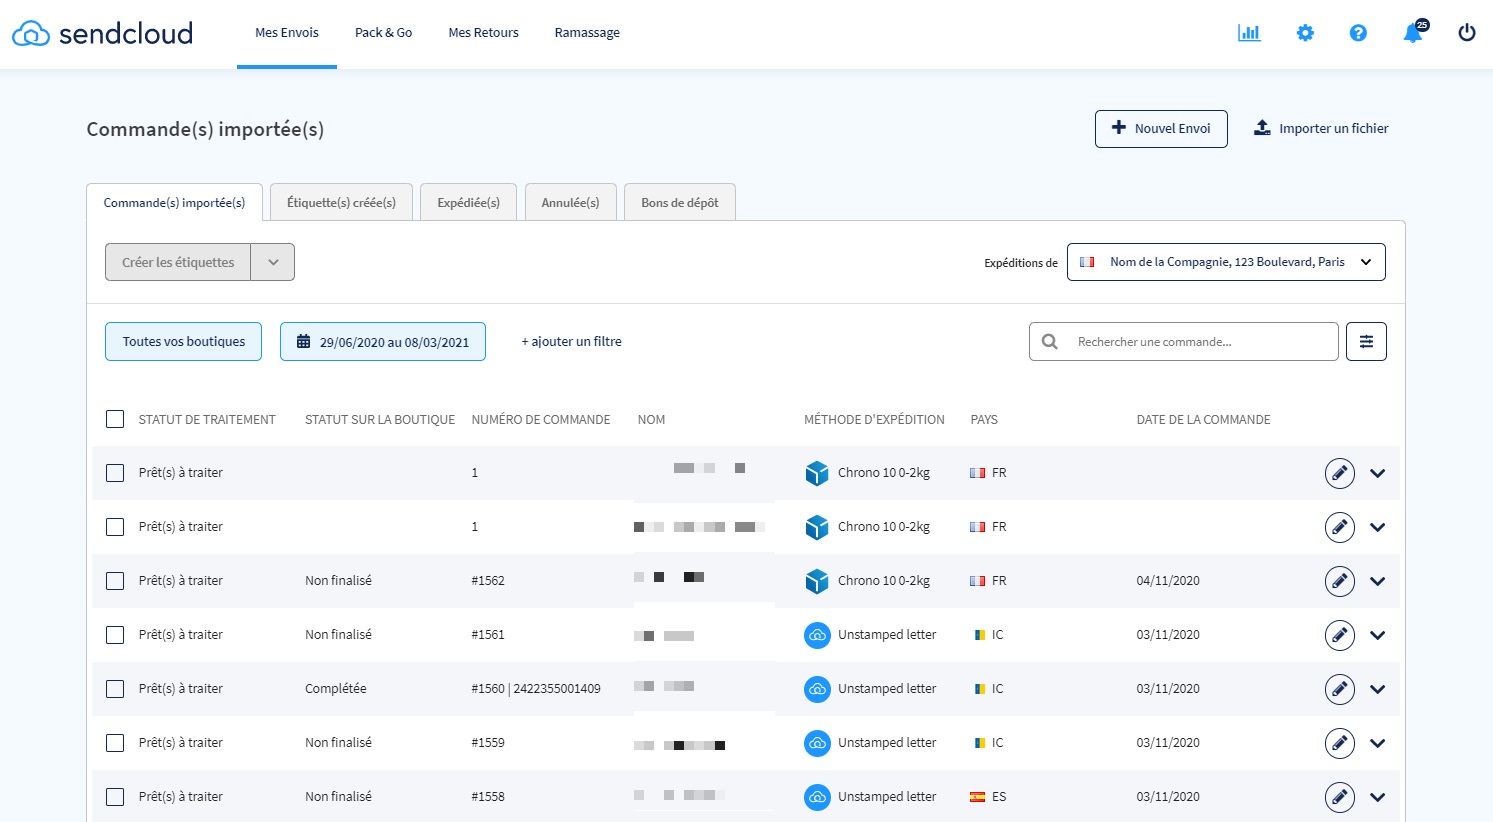Viewport: 1493px width, 822px height.
Task: Edit order #1560 with pencil icon
Action: (1340, 689)
